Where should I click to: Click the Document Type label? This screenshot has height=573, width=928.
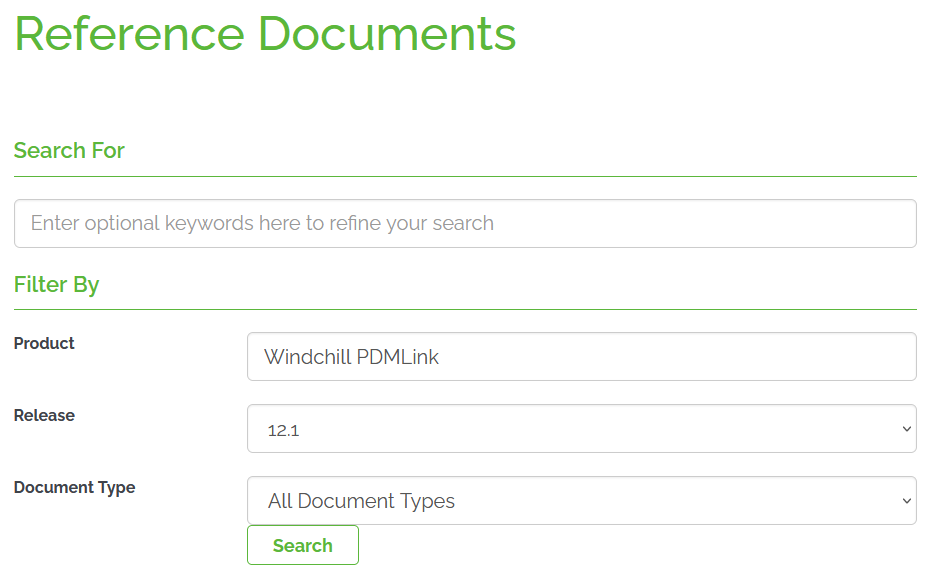pyautogui.click(x=75, y=488)
